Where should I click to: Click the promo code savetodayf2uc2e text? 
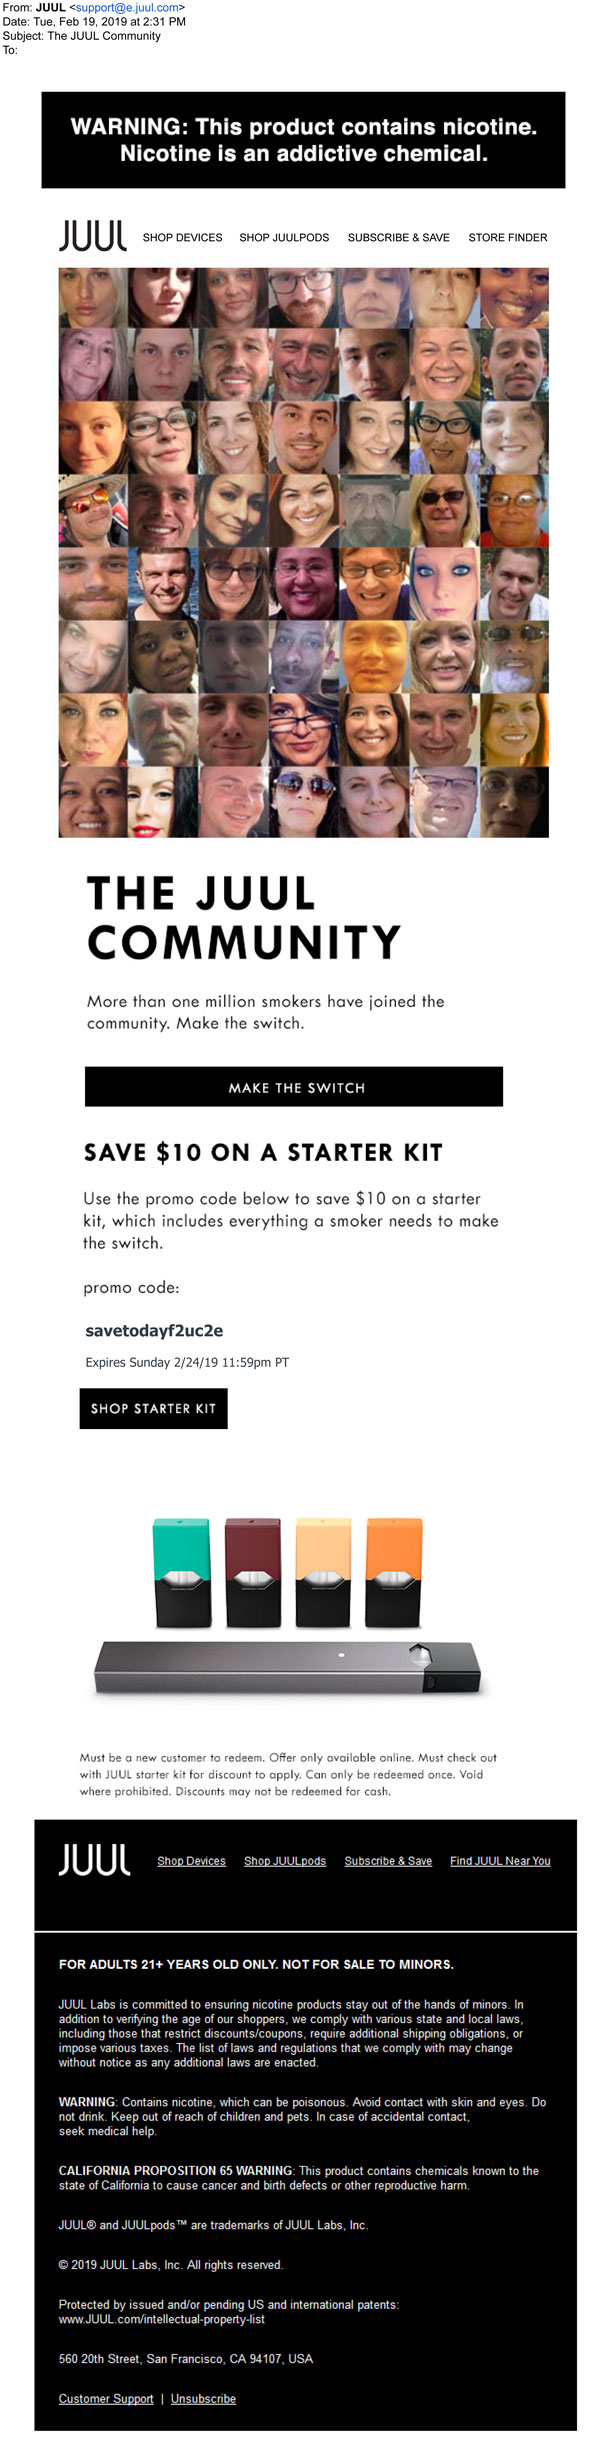154,1331
